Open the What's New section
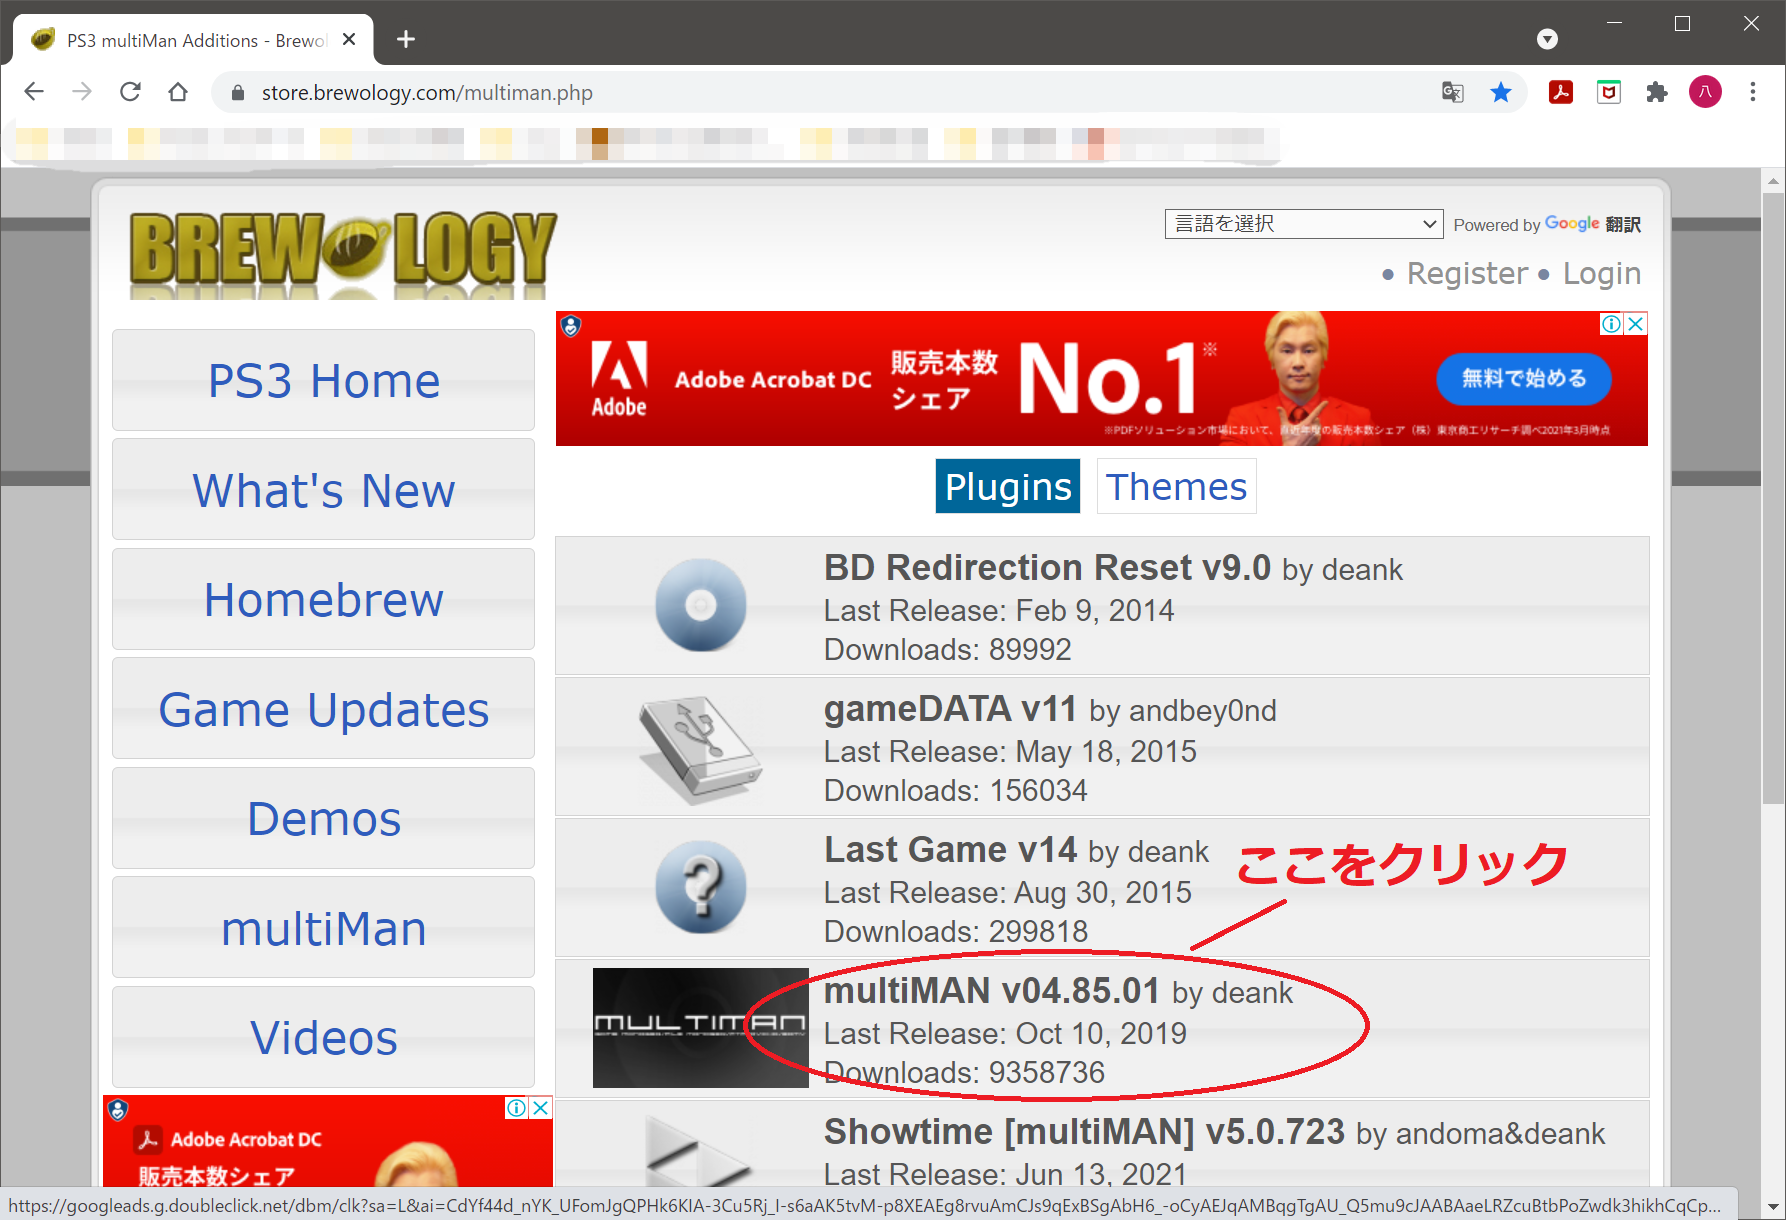Viewport: 1786px width, 1220px height. pyautogui.click(x=323, y=490)
